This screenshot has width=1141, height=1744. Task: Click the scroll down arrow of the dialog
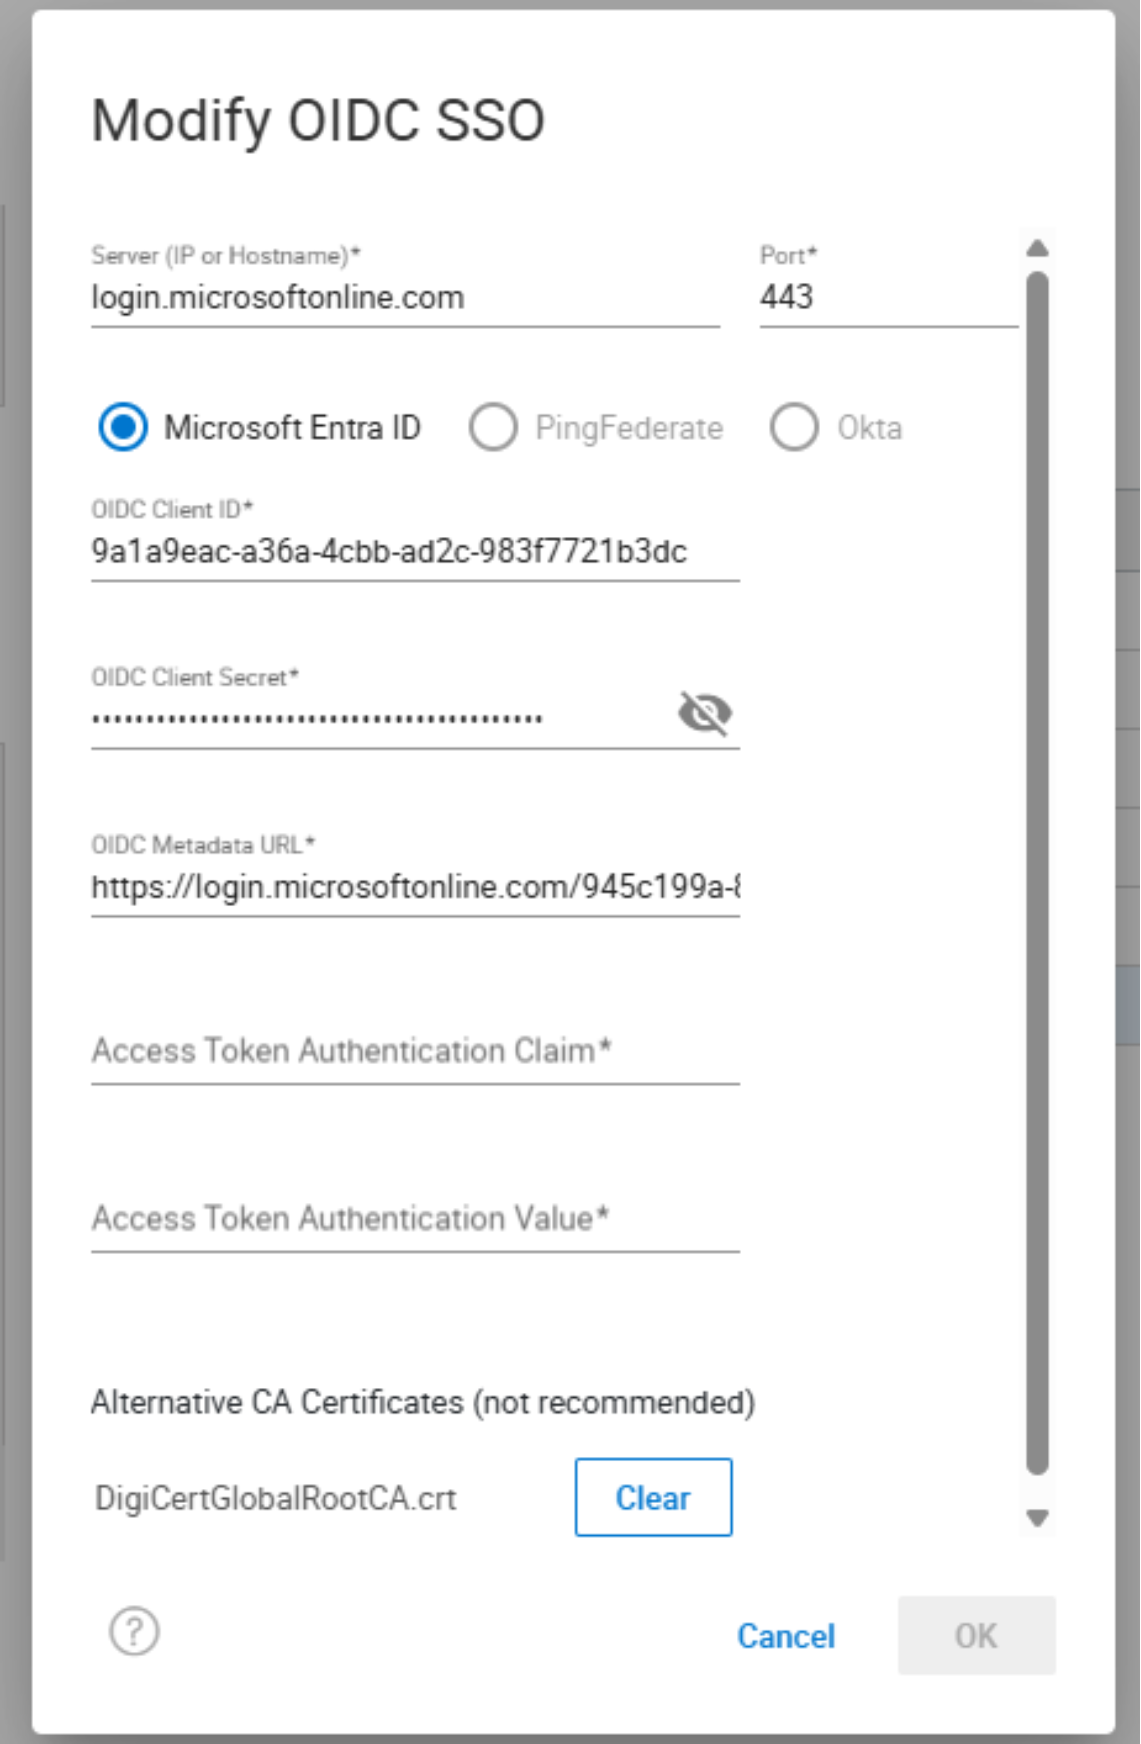click(1038, 1518)
